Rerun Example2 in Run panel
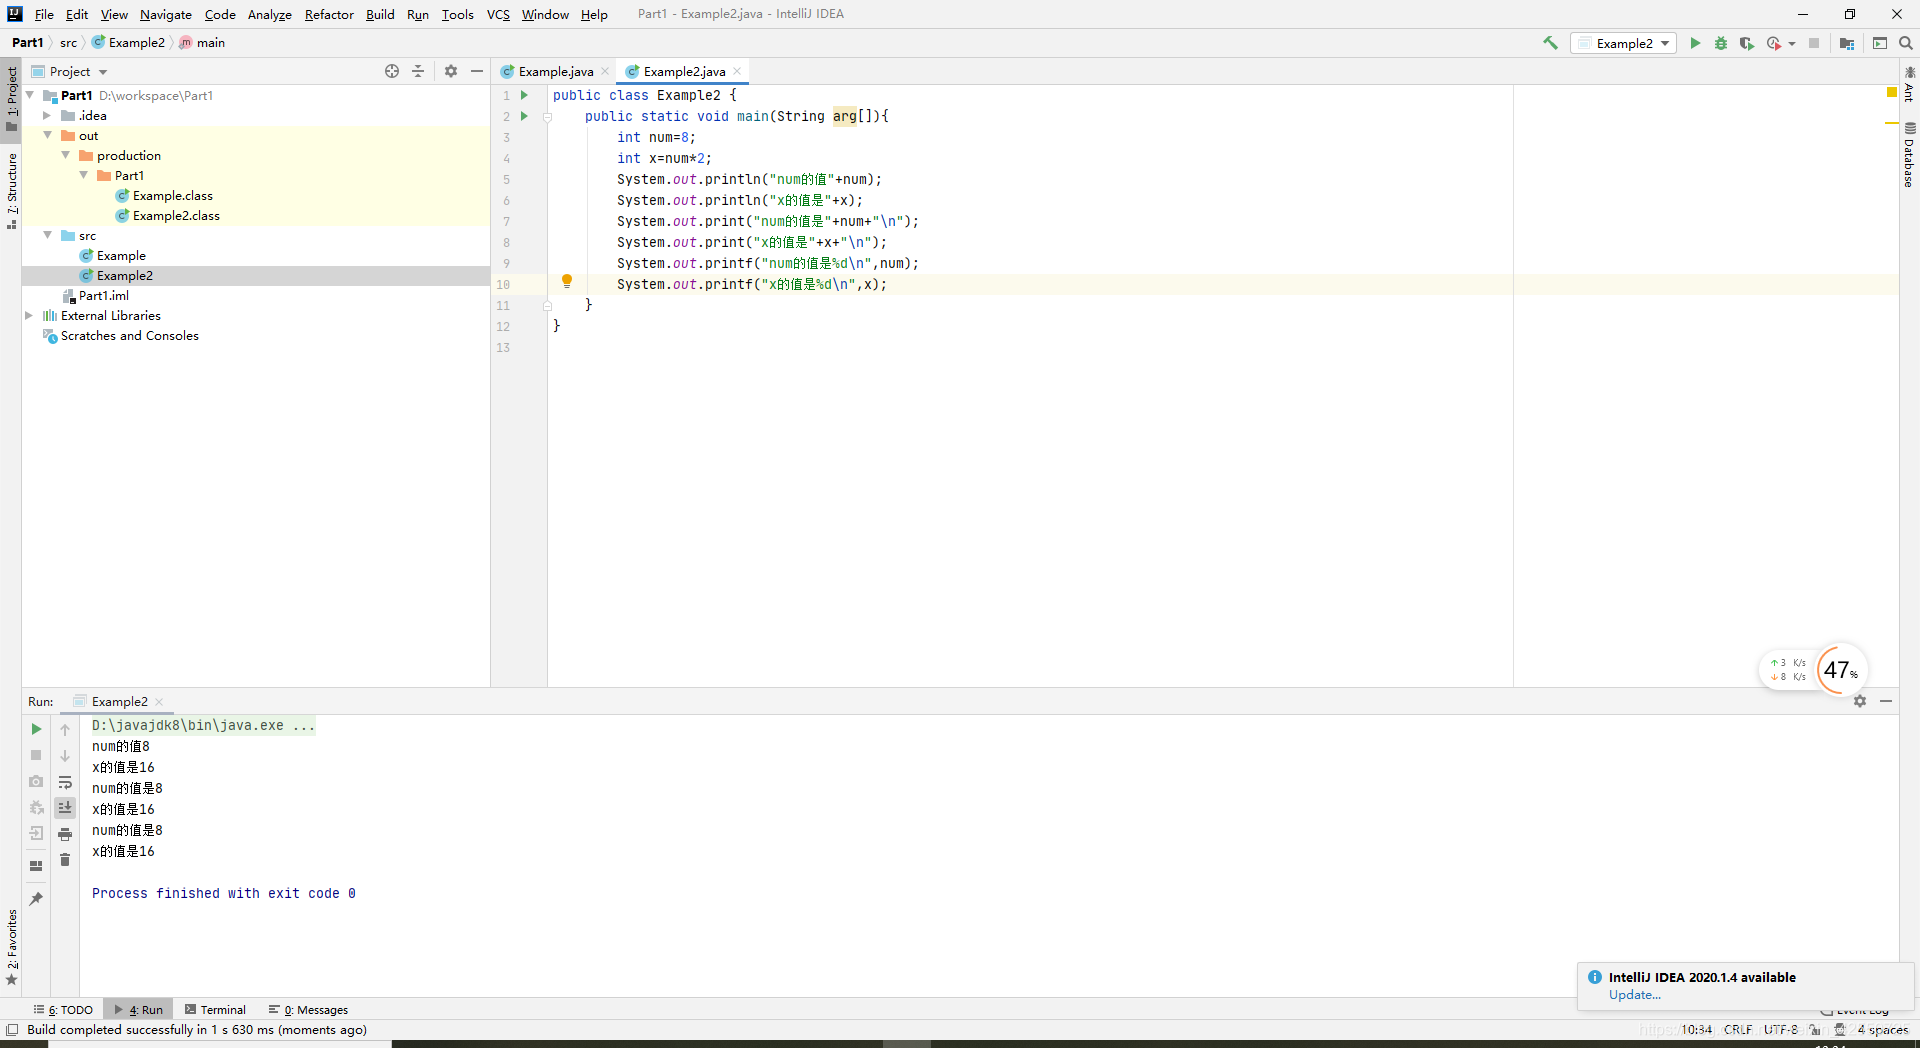1920x1048 pixels. click(36, 729)
